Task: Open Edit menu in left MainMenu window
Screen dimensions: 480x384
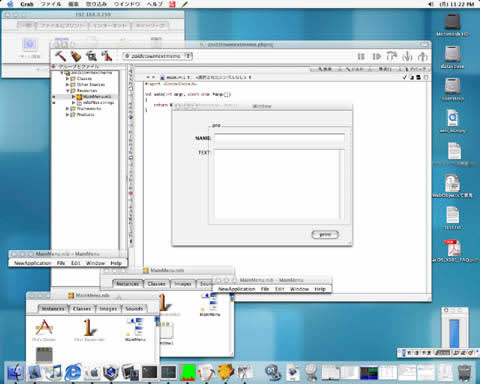Action: click(x=76, y=263)
